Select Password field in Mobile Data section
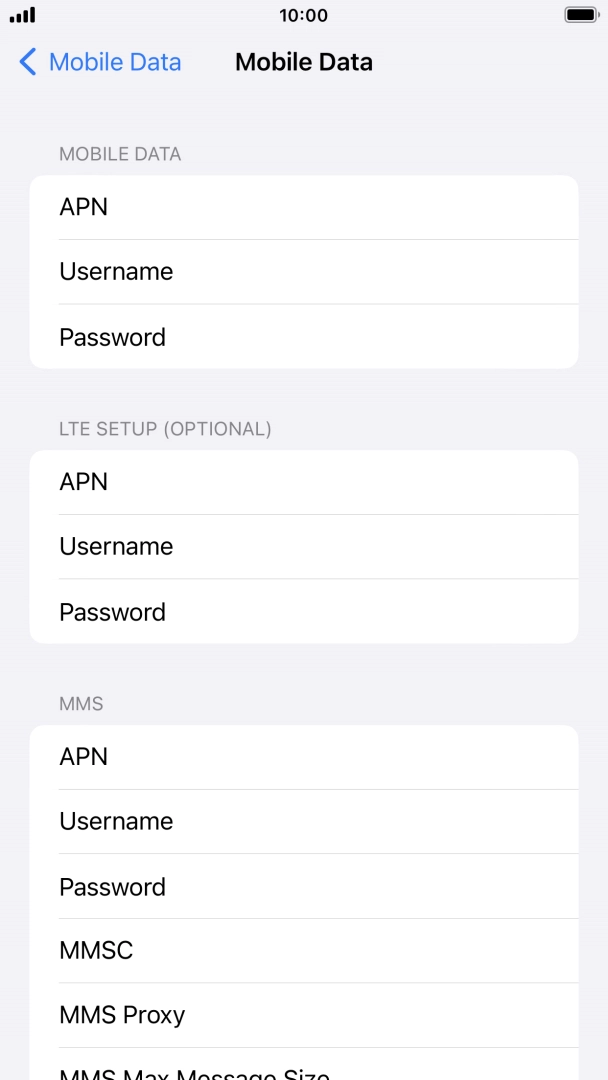Screen dimensions: 608x1080 pos(304,337)
